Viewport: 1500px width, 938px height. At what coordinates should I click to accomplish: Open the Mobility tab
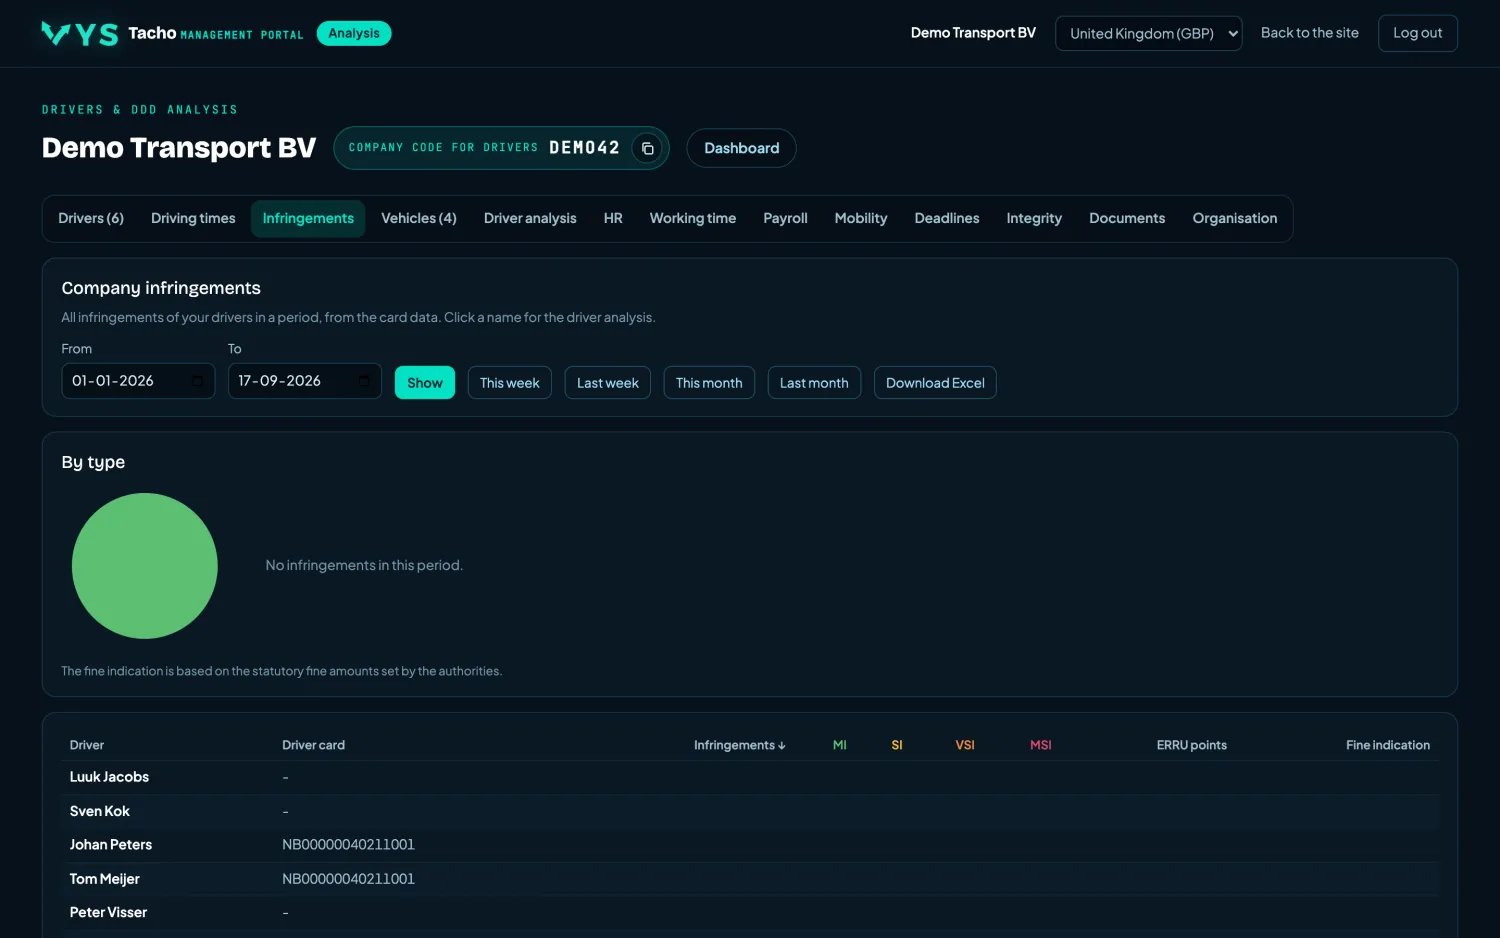tap(861, 218)
